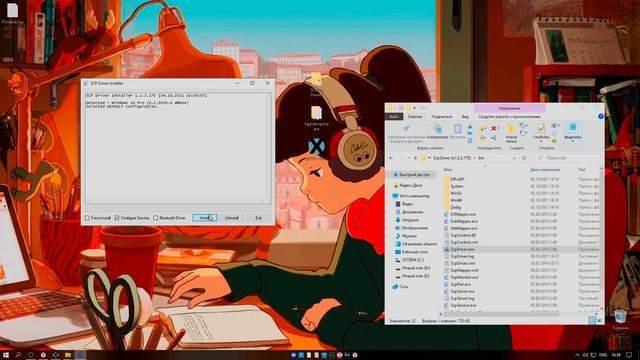Go up one folder level arrow
Viewport: 640px width, 360px height.
pyautogui.click(x=416, y=158)
